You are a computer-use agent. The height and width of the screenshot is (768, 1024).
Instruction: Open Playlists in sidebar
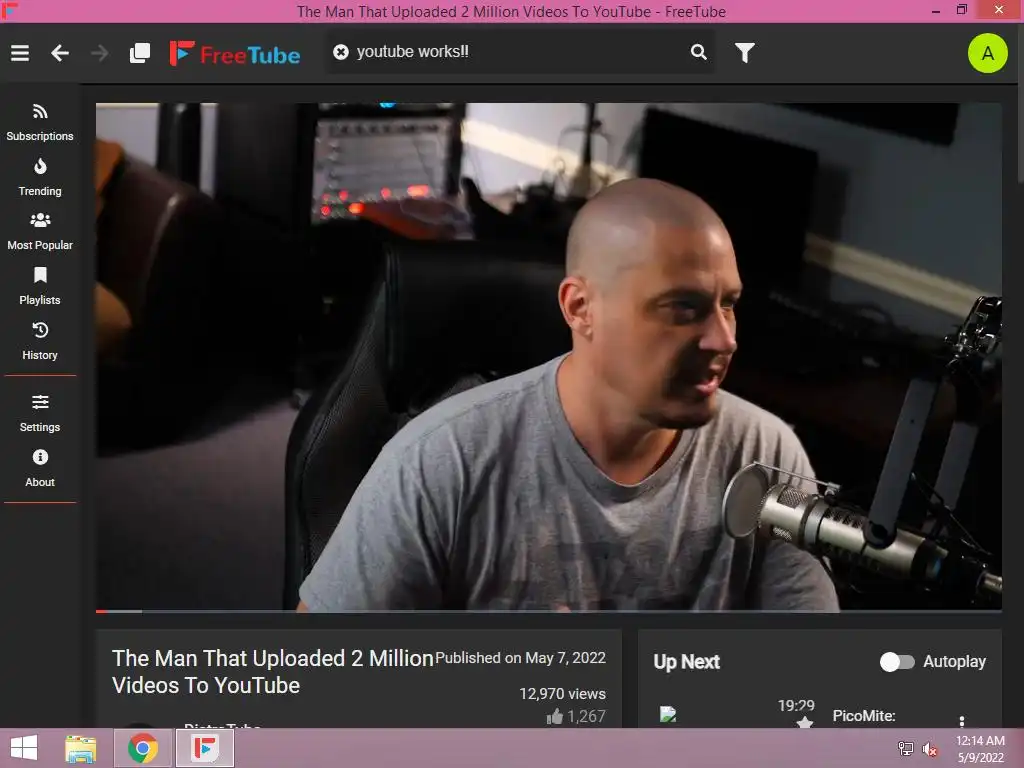tap(40, 287)
